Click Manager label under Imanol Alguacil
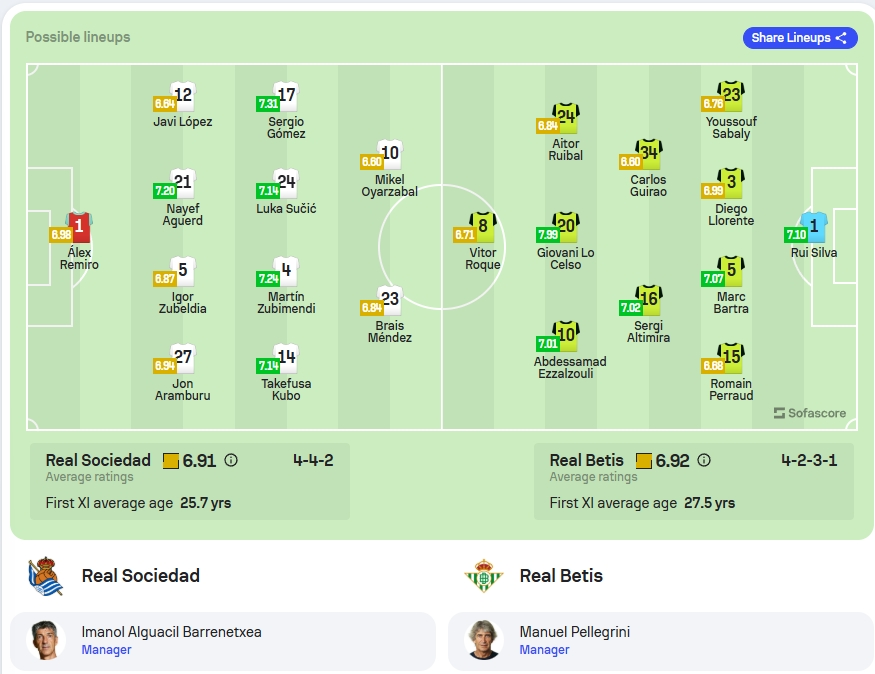Screen dimensions: 875x674 click(106, 650)
